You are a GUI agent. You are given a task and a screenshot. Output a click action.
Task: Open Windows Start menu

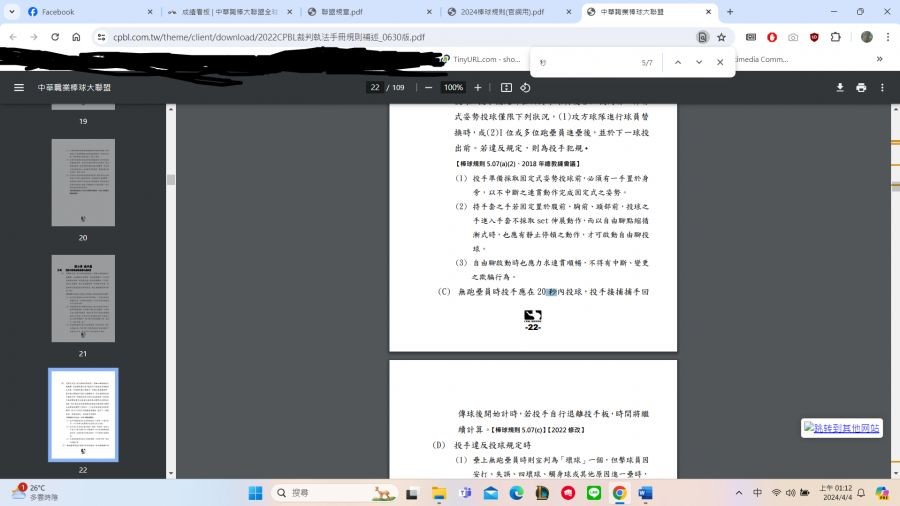(255, 493)
